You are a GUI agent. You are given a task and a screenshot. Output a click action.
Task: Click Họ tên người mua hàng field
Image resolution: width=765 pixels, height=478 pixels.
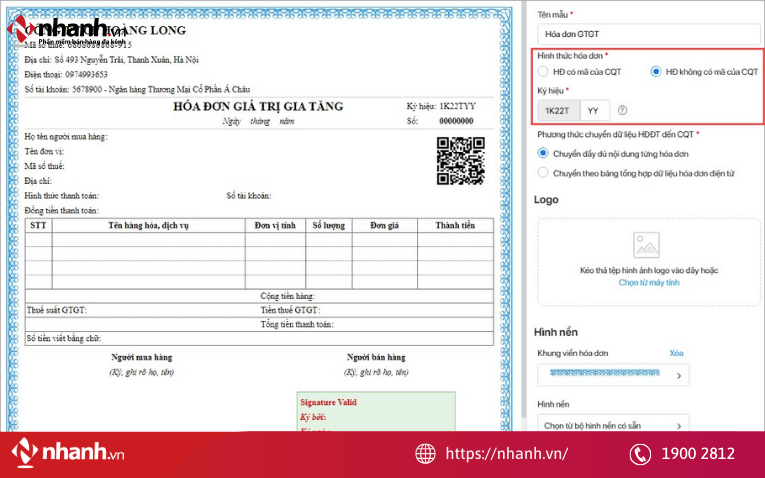[66, 137]
